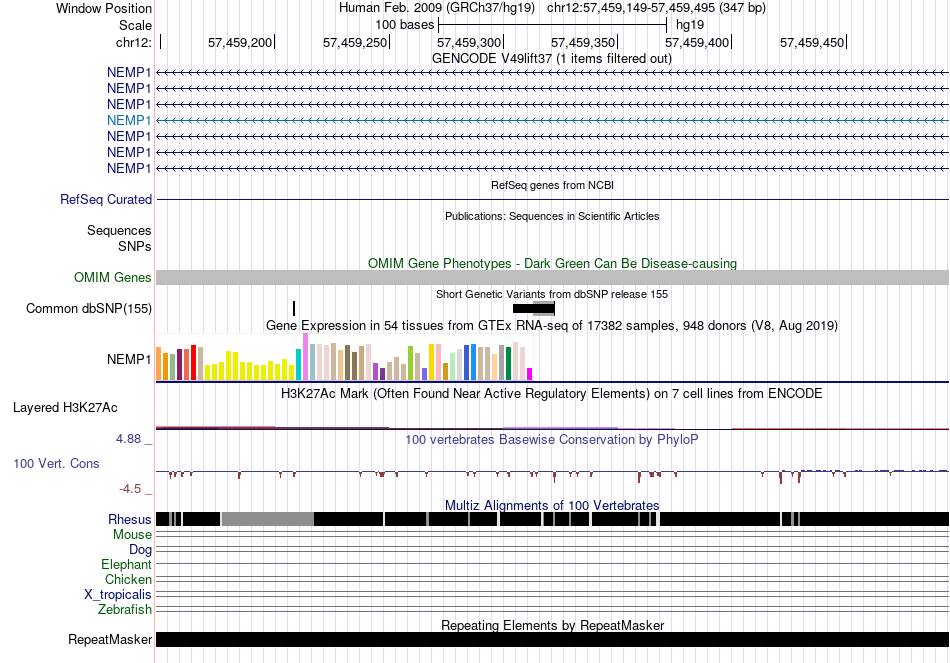Click the Chicken alignment label
This screenshot has width=950, height=663.
(128, 579)
